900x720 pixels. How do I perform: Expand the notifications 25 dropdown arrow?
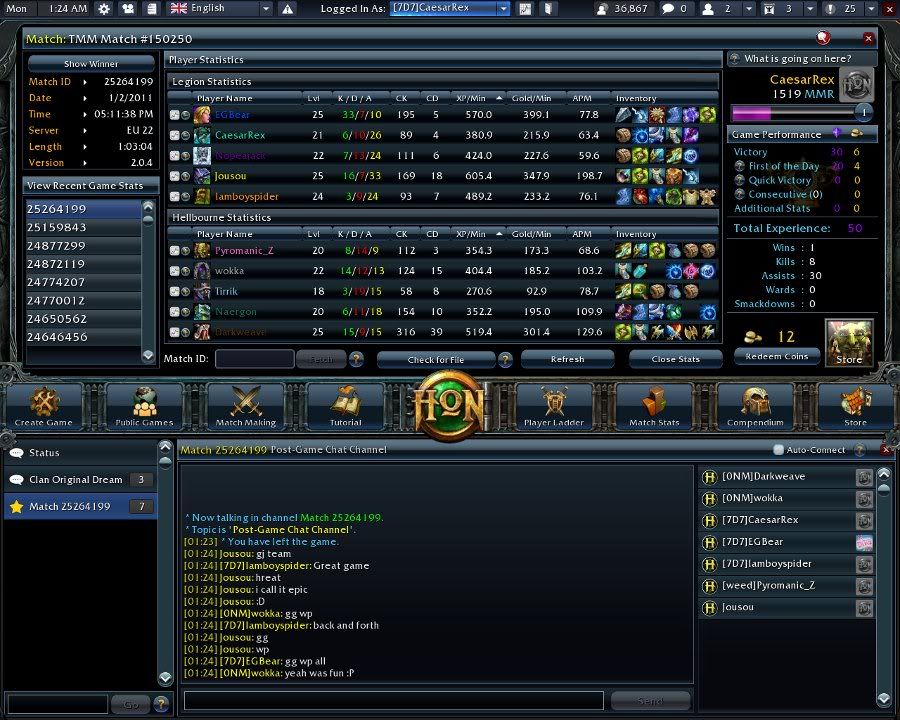[871, 9]
